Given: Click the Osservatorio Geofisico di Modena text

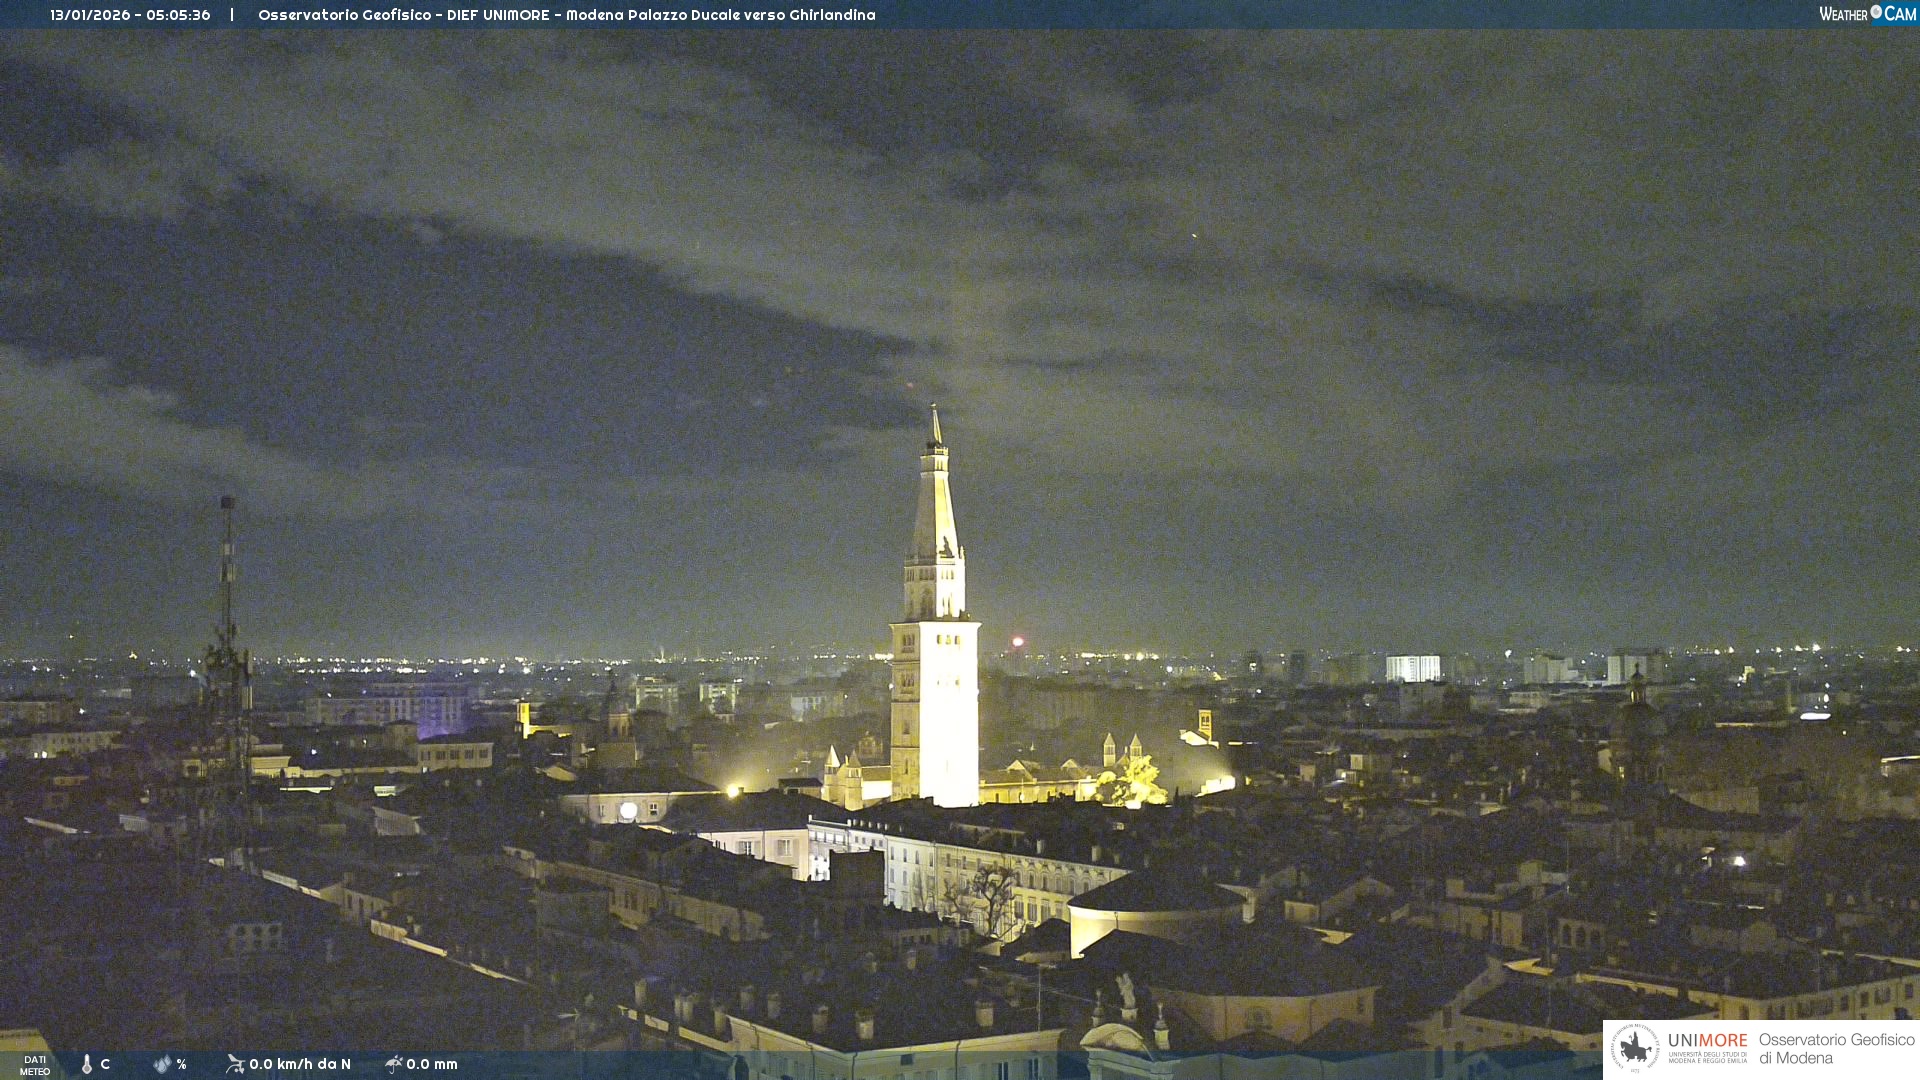Looking at the screenshot, I should (x=1836, y=1049).
